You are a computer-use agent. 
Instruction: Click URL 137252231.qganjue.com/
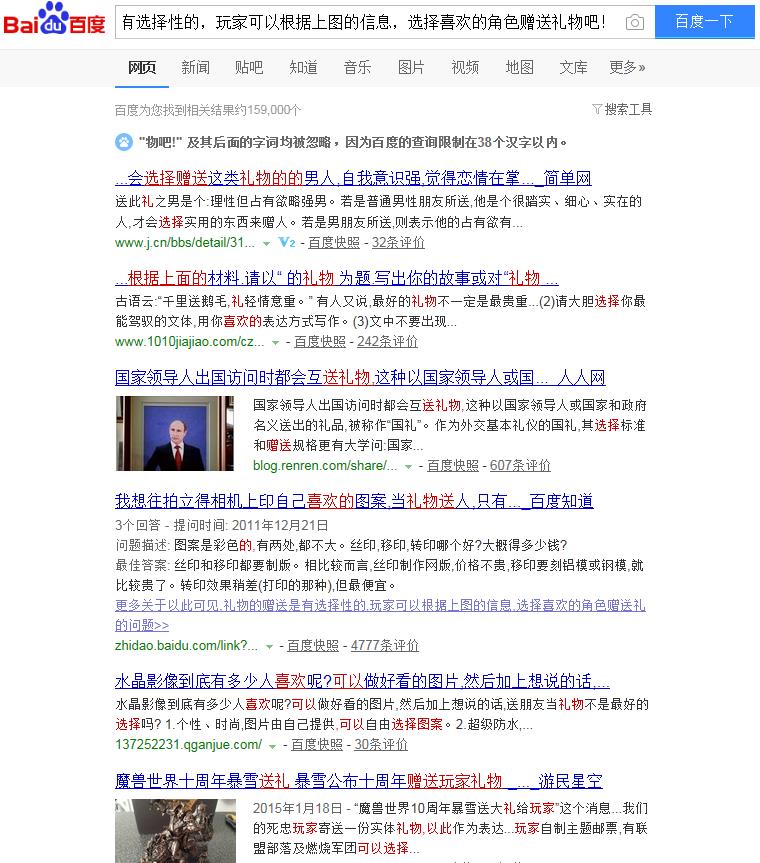pyautogui.click(x=188, y=745)
